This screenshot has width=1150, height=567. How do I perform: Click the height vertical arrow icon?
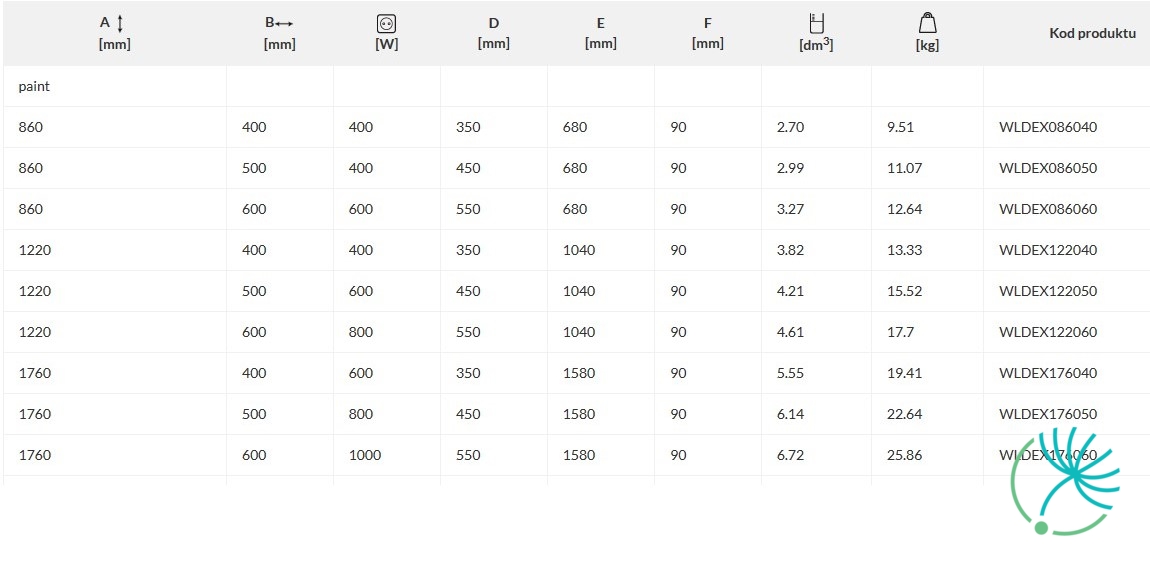point(120,23)
